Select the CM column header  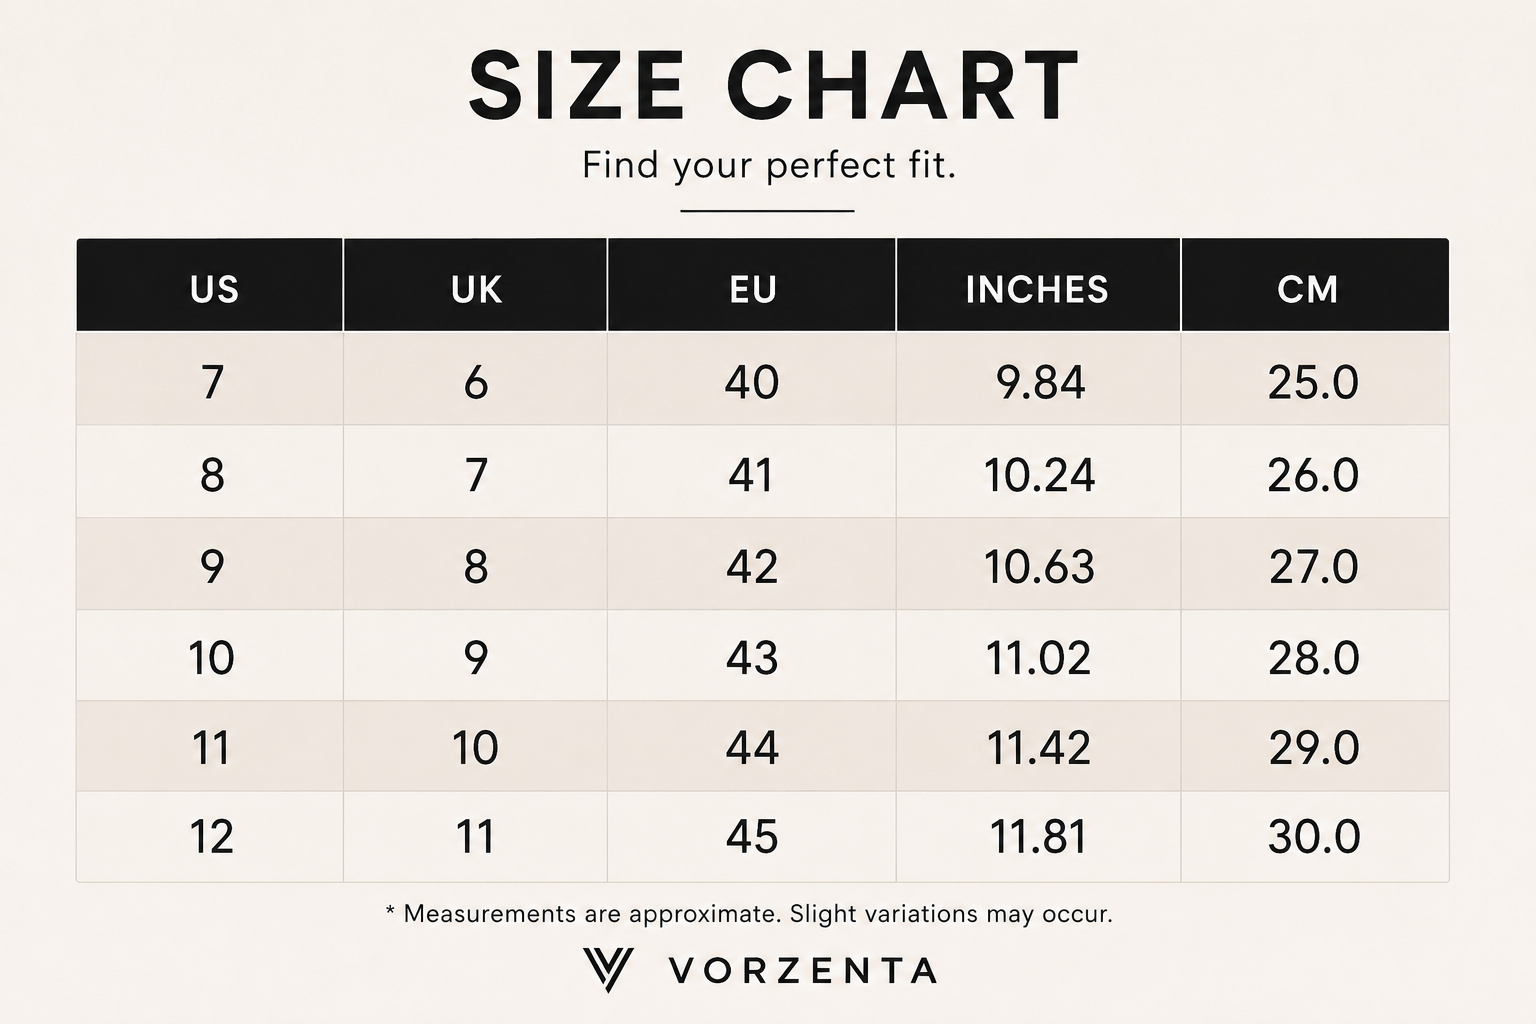pos(1315,285)
